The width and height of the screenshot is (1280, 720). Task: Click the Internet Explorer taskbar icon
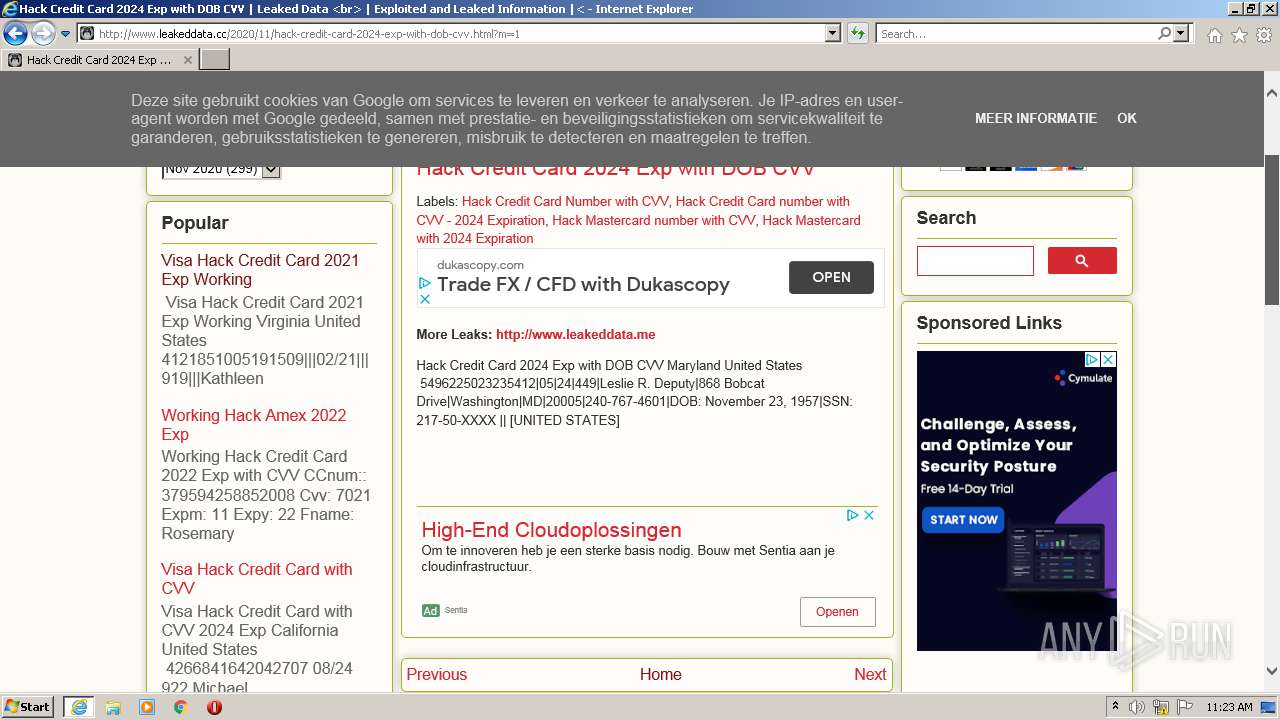tap(79, 707)
